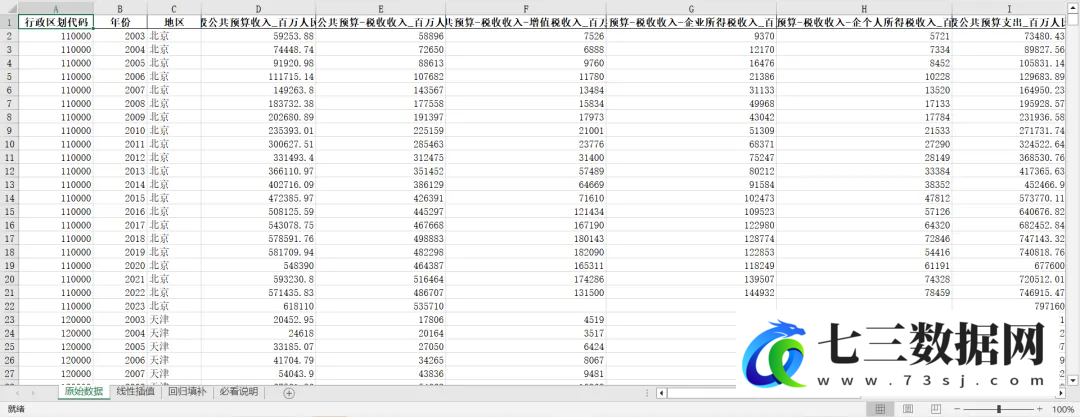
Task: Click the 地区 header cell
Action: pyautogui.click(x=174, y=21)
